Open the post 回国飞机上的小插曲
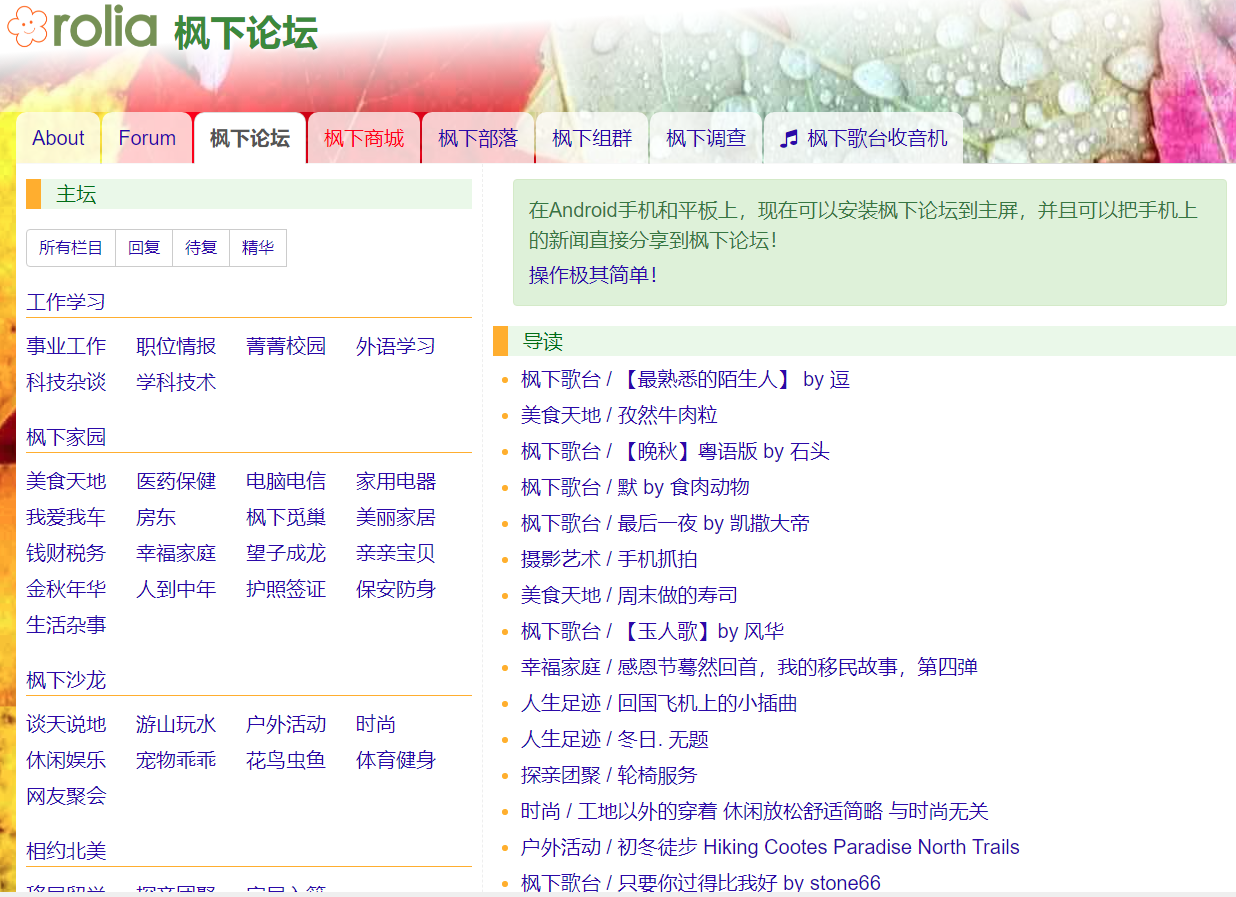The image size is (1236, 897). pos(708,703)
